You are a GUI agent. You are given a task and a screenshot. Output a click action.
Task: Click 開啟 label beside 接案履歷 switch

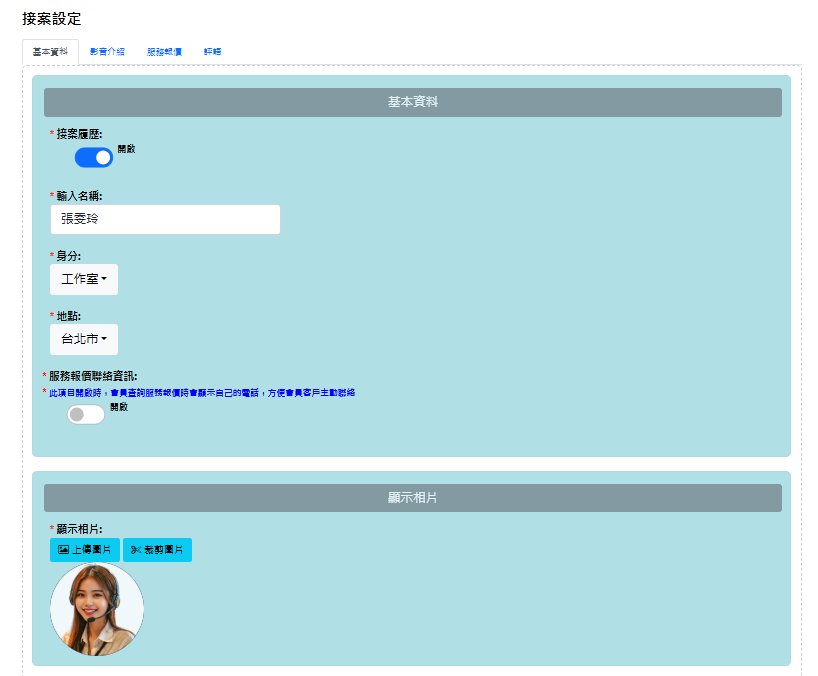click(126, 149)
